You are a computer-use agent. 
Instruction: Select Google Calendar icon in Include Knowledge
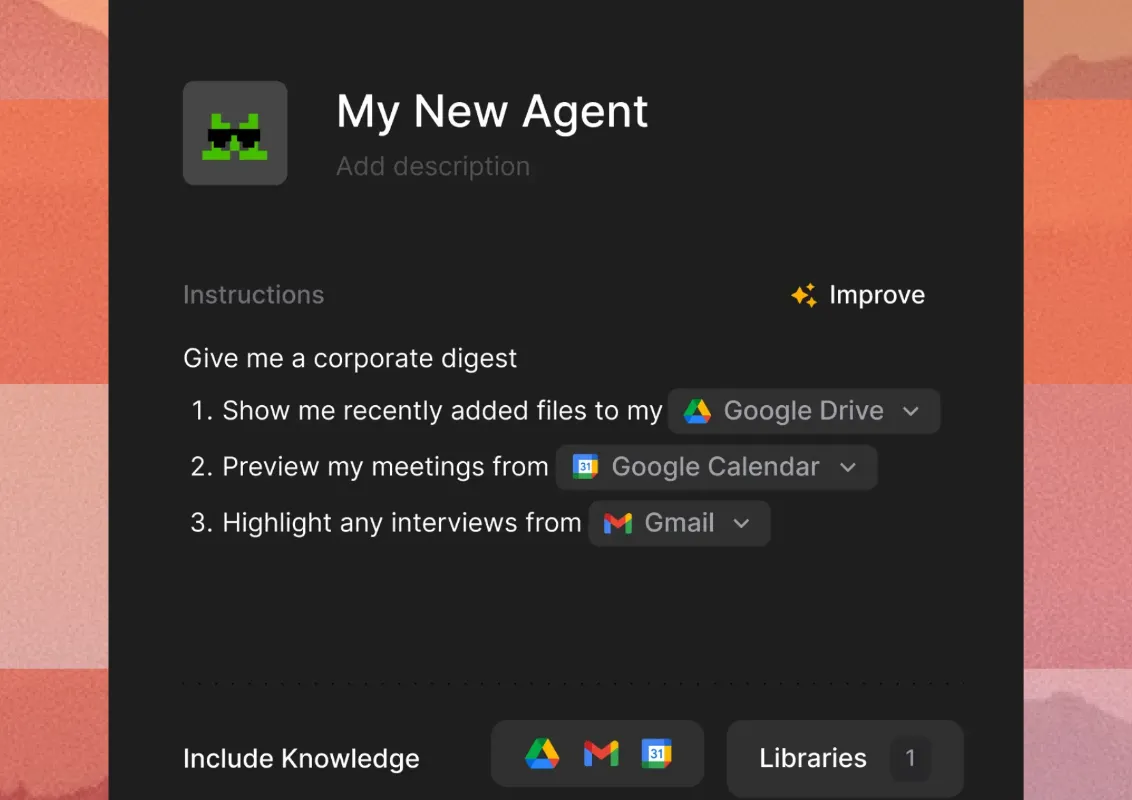point(656,754)
